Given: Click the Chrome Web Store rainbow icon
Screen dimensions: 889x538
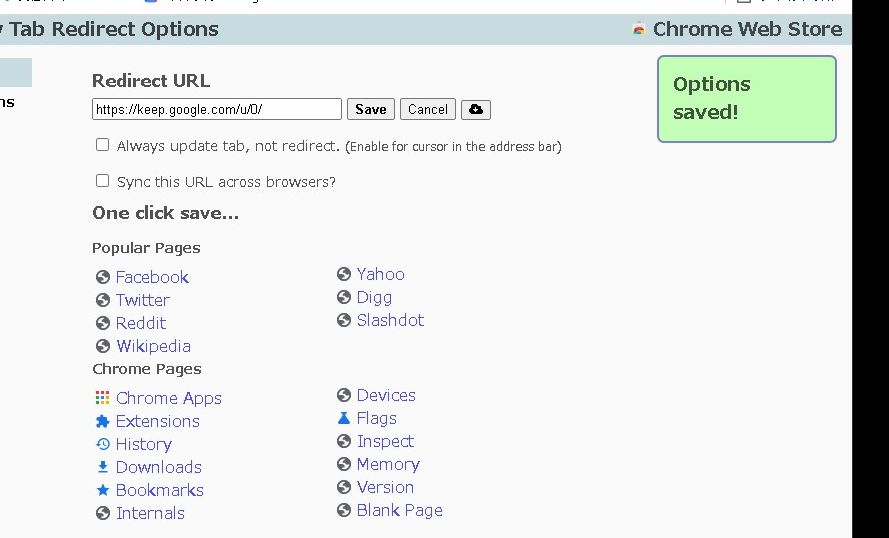Looking at the screenshot, I should point(639,29).
